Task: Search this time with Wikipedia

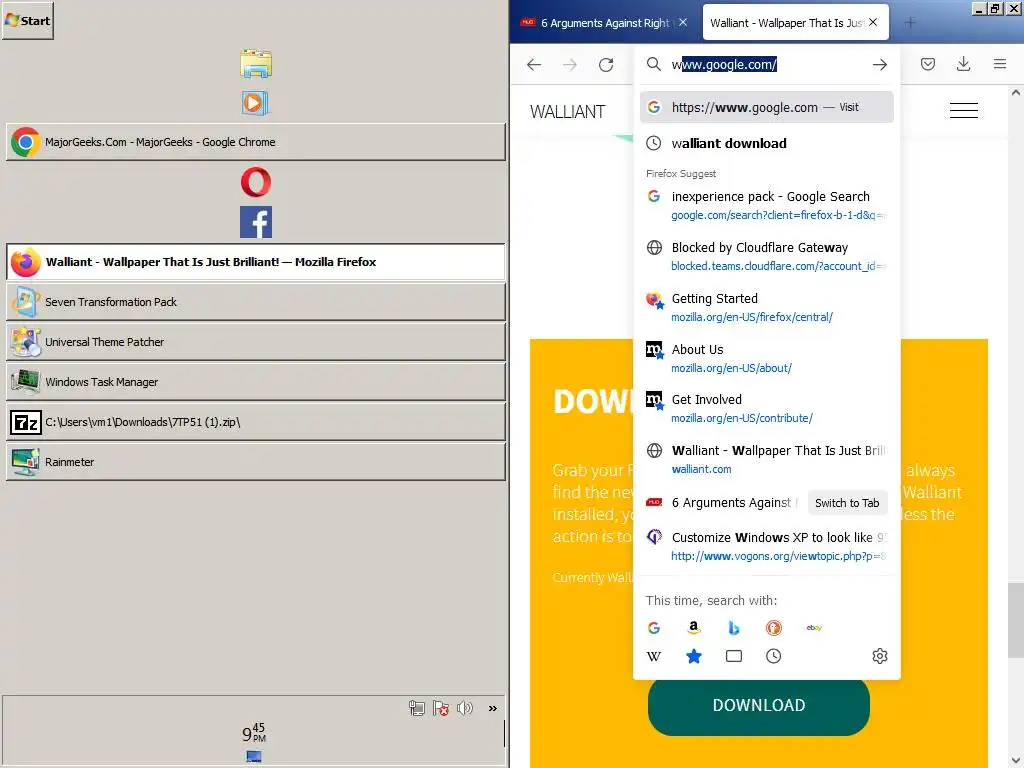Action: [x=654, y=656]
